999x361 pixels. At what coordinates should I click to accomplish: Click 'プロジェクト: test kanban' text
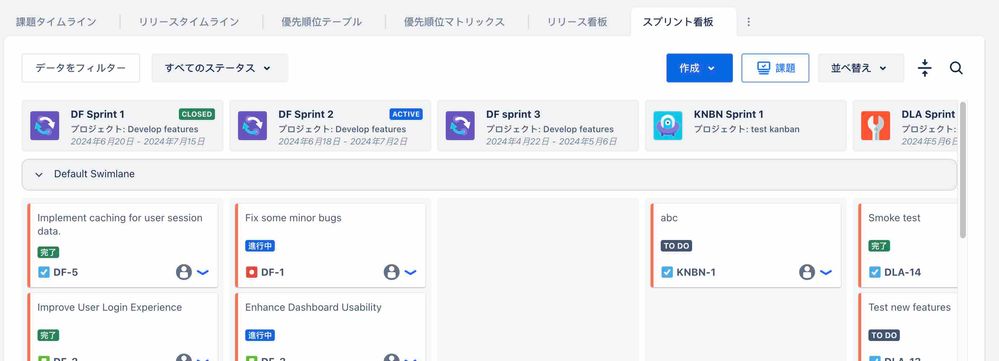click(746, 129)
